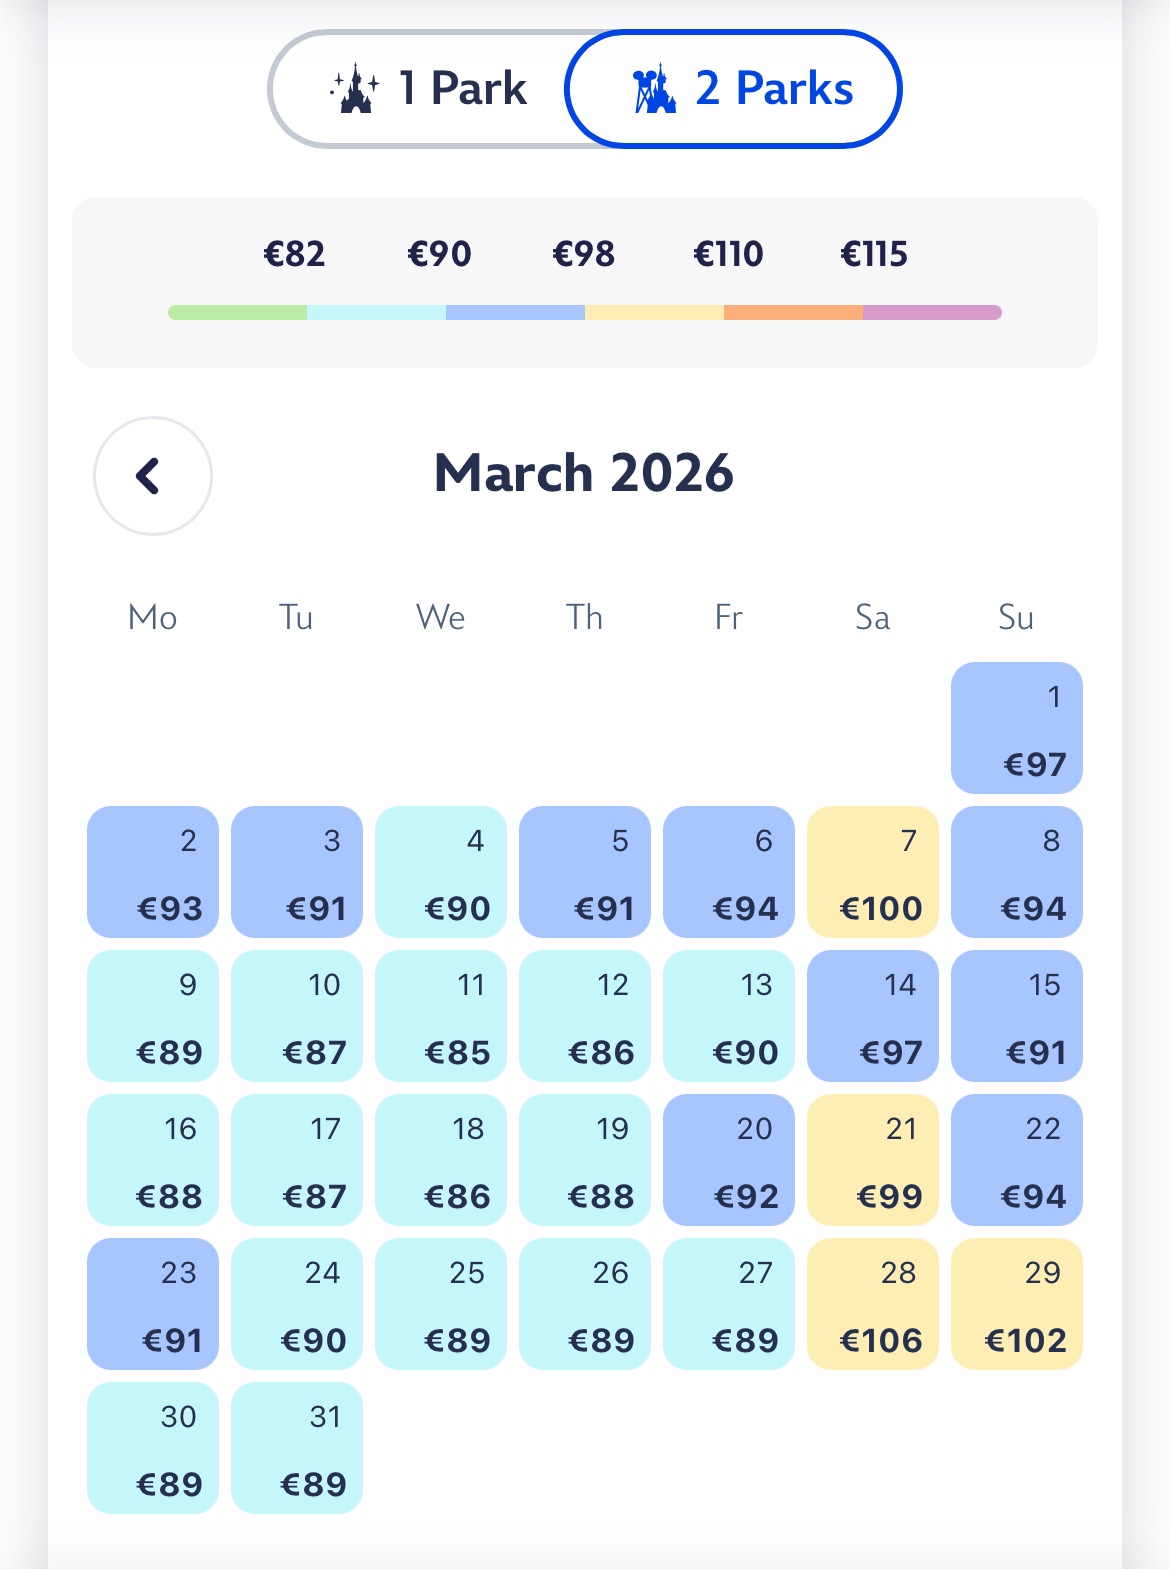Click the castle icon for 1 Park

[355, 89]
